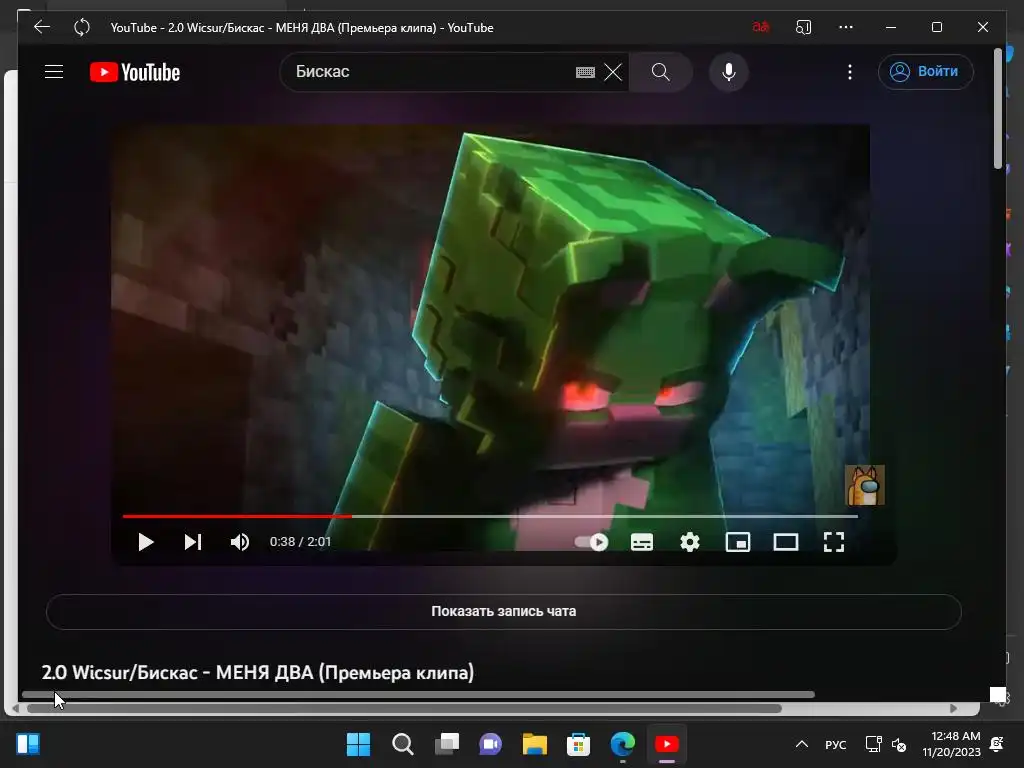1024x768 pixels.
Task: Click the channel watermark cat thumbnail
Action: 865,485
